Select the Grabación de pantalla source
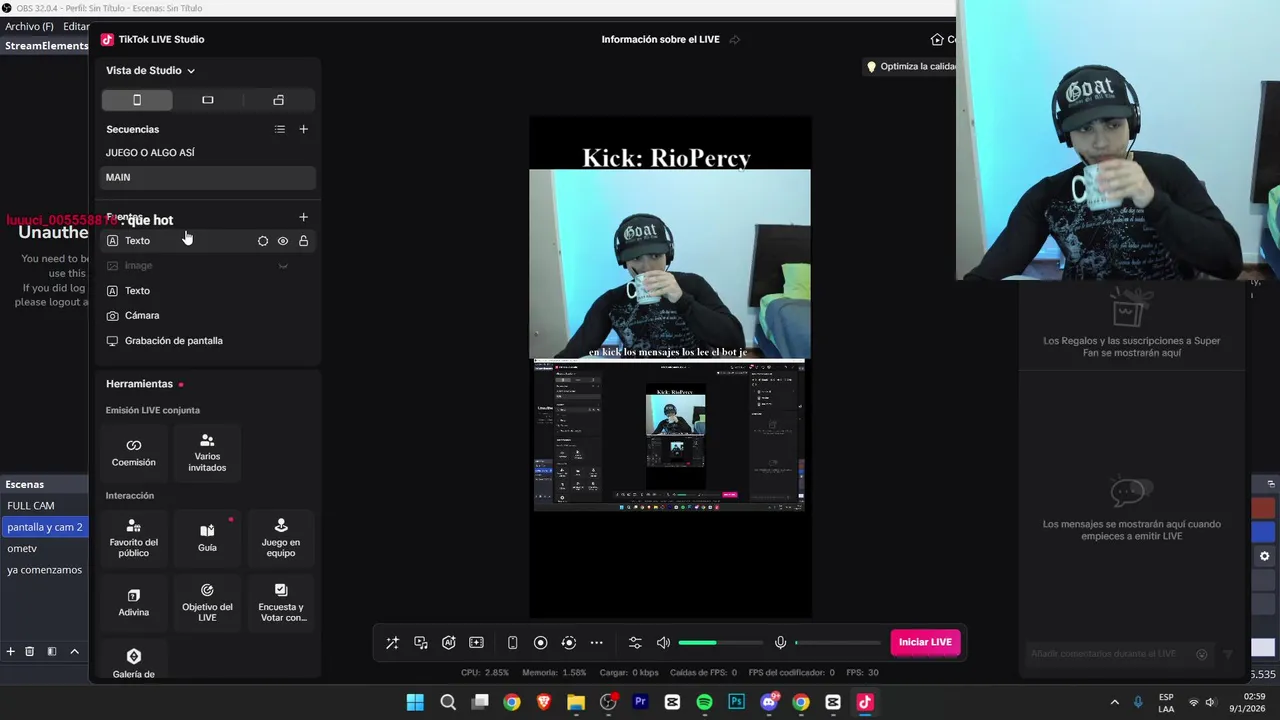 click(208, 340)
